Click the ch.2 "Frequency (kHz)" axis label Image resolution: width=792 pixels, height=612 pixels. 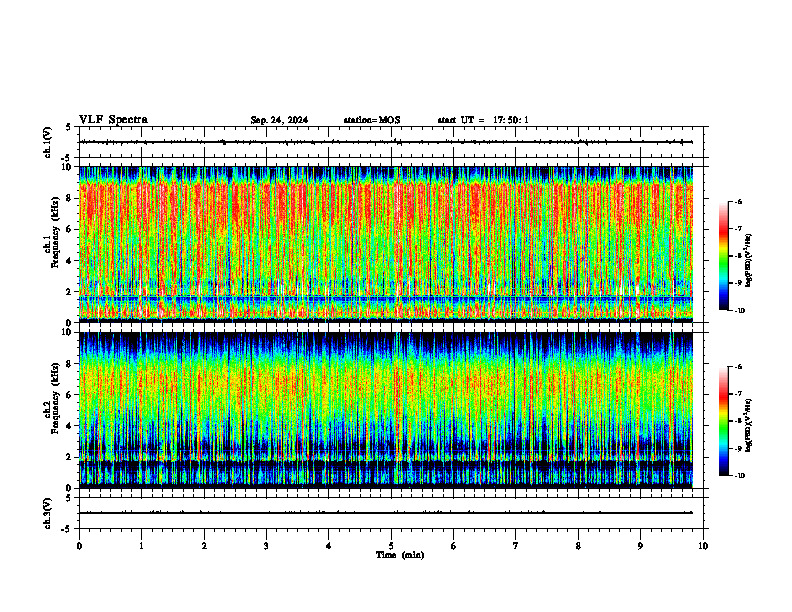pos(55,398)
